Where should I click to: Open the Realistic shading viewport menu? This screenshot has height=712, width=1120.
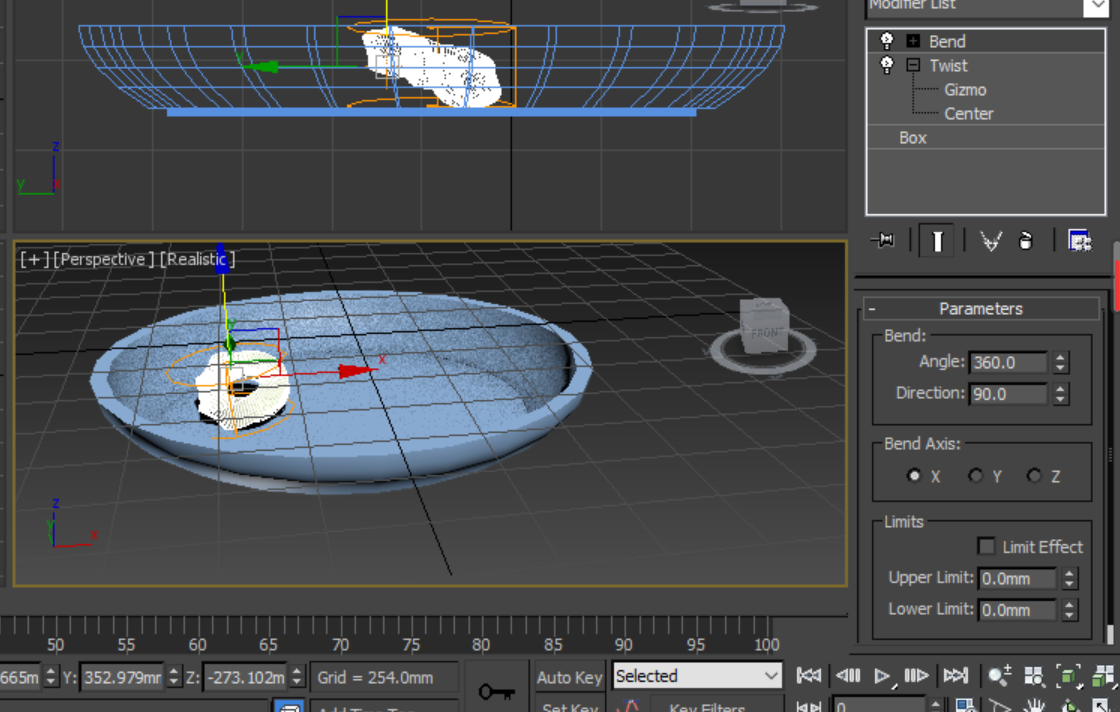[196, 258]
